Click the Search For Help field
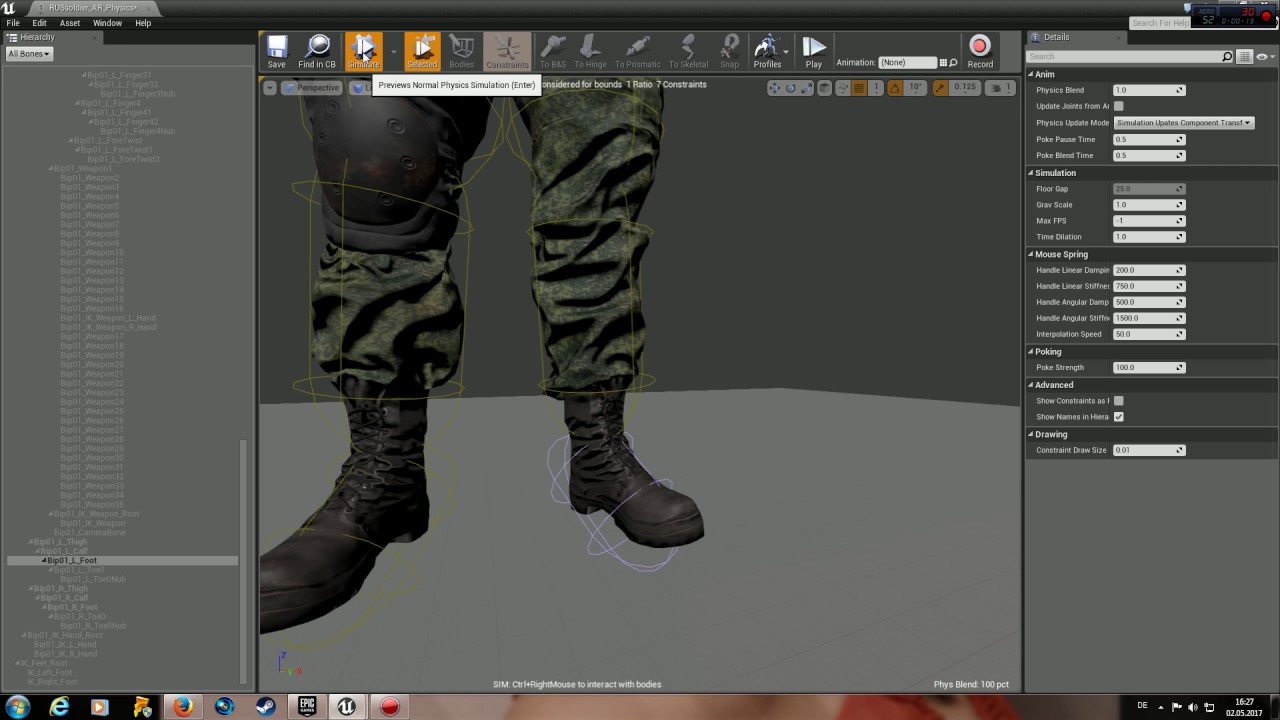This screenshot has height=720, width=1280. click(1160, 23)
